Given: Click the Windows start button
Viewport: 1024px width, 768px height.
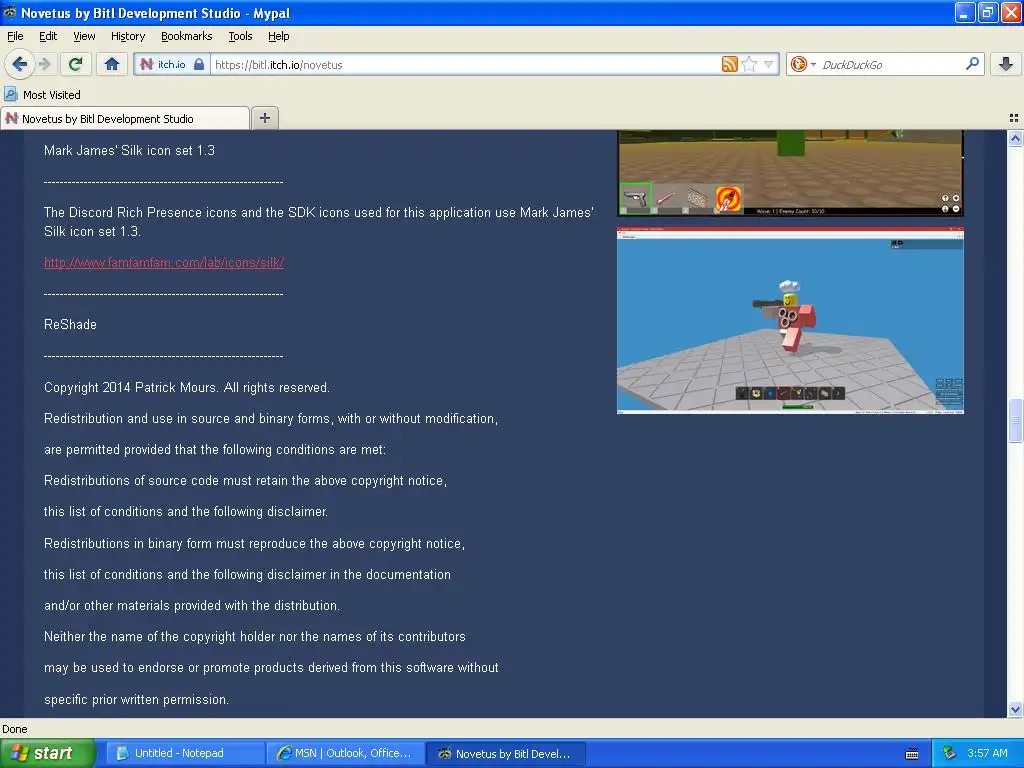Looking at the screenshot, I should (48, 753).
